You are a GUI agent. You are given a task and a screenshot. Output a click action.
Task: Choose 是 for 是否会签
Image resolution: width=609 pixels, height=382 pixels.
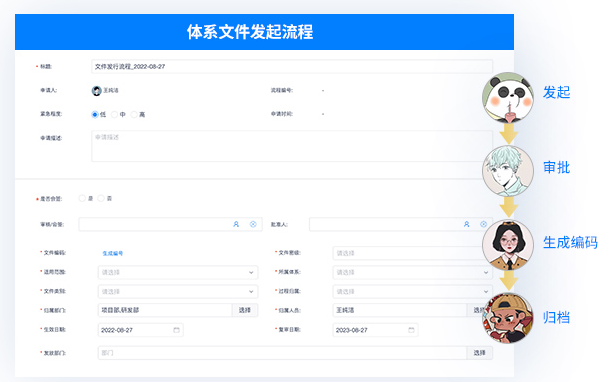[x=82, y=198]
